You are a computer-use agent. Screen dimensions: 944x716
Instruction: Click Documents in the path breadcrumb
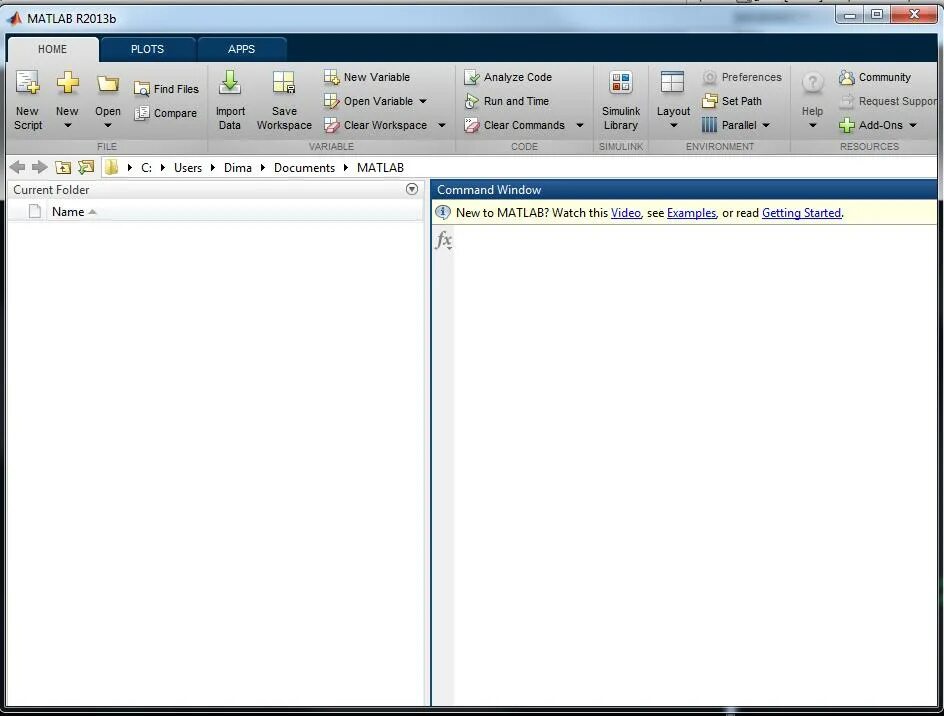pyautogui.click(x=304, y=167)
